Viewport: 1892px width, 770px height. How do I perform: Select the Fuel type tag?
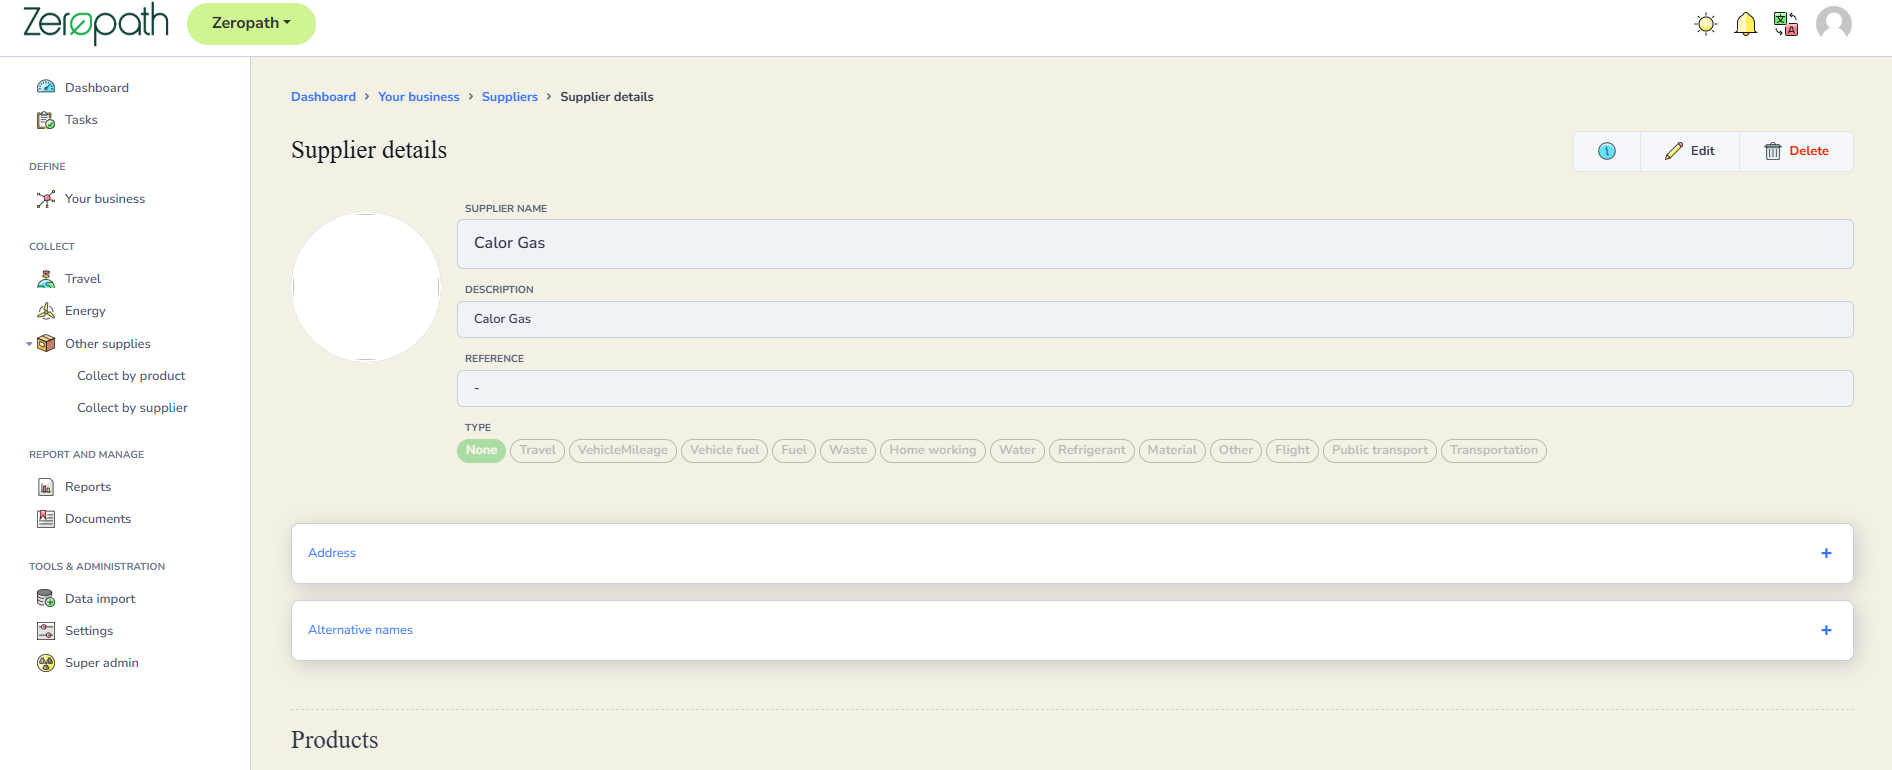(794, 450)
